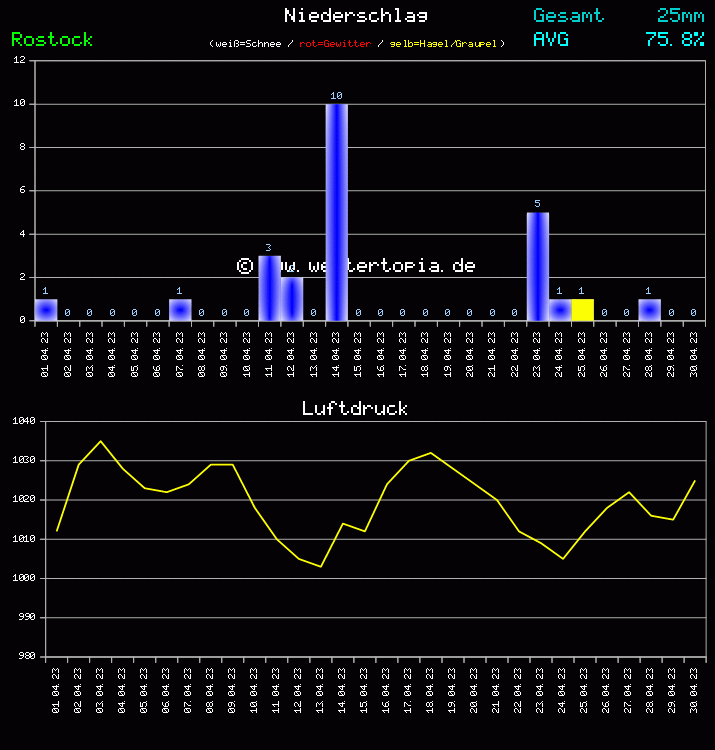
Task: Click the Niederschlag chart title
Action: point(356,15)
